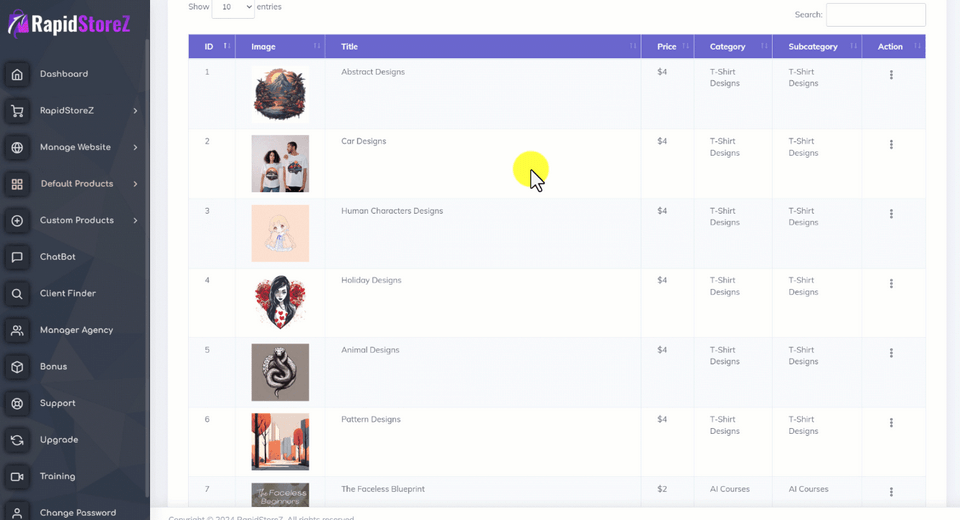Click the 'Human Characters Designs' title text
960x520 pixels.
pyautogui.click(x=392, y=211)
